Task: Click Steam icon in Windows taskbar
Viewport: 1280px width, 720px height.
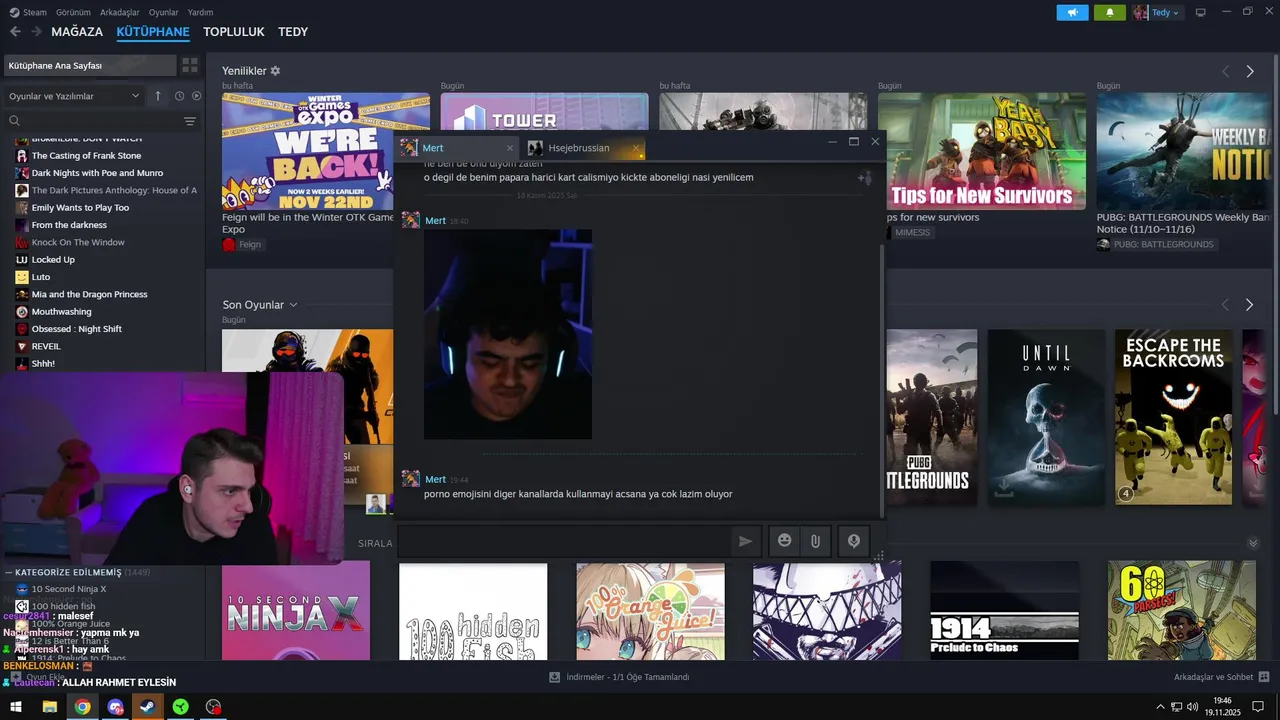Action: click(147, 707)
